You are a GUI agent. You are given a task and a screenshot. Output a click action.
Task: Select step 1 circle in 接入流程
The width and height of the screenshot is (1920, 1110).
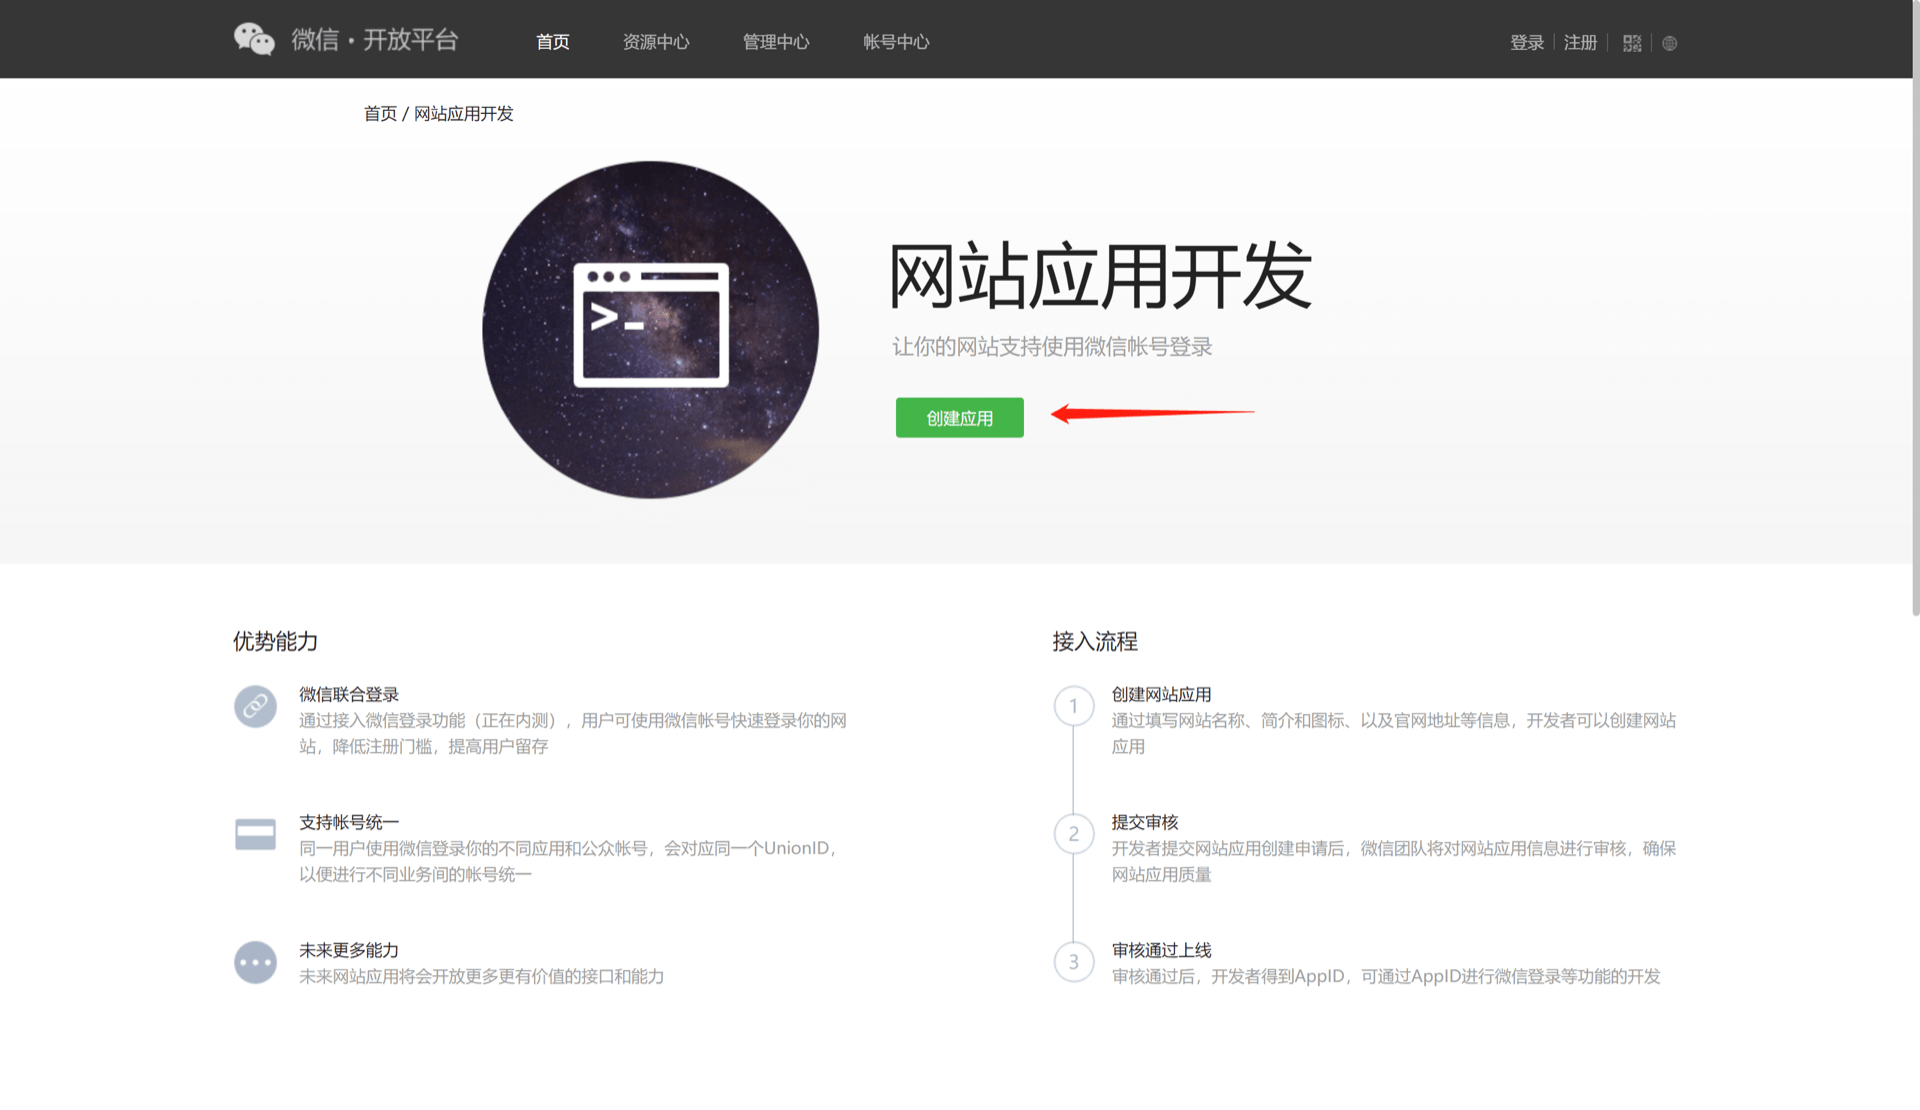tap(1074, 706)
